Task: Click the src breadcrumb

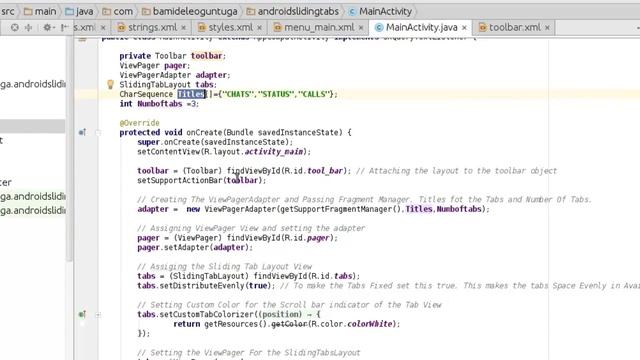Action: pos(7,11)
